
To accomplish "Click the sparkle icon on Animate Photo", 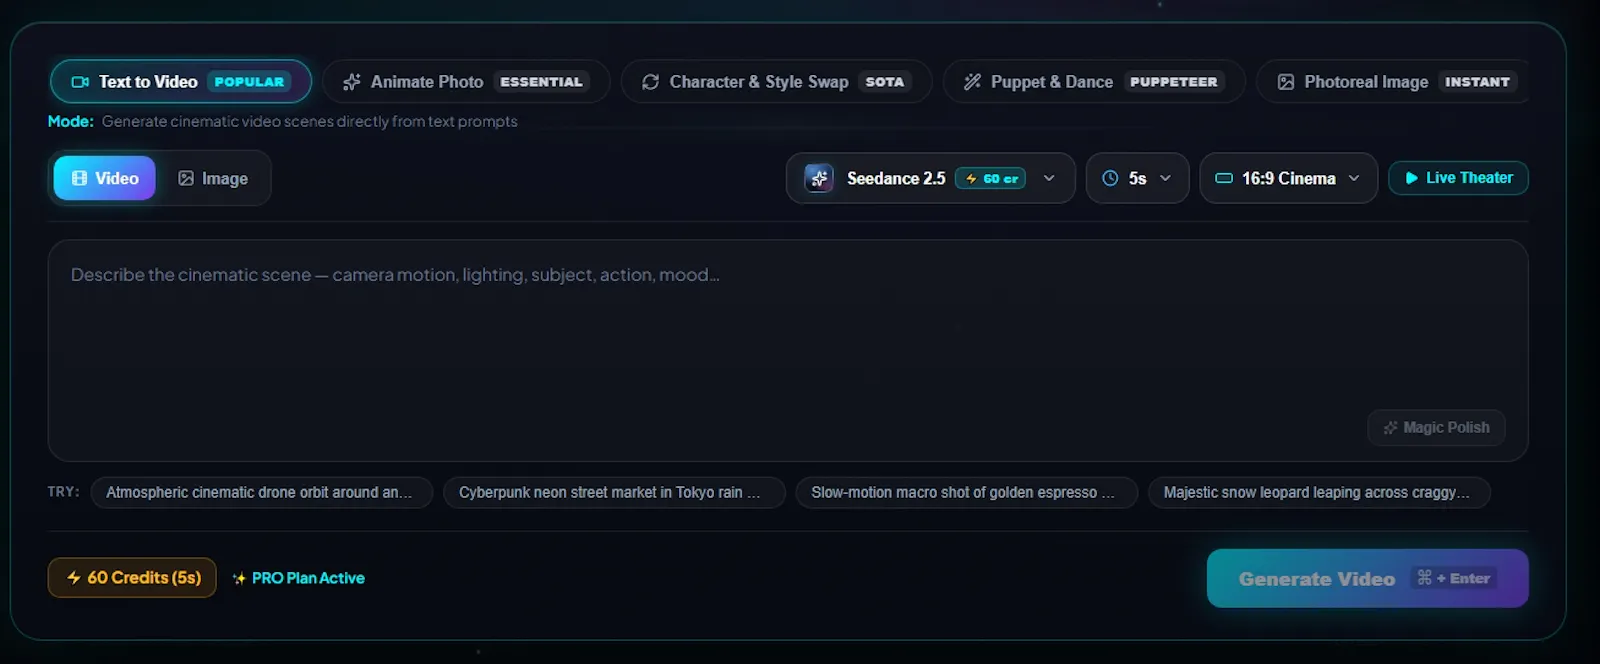I will (352, 82).
